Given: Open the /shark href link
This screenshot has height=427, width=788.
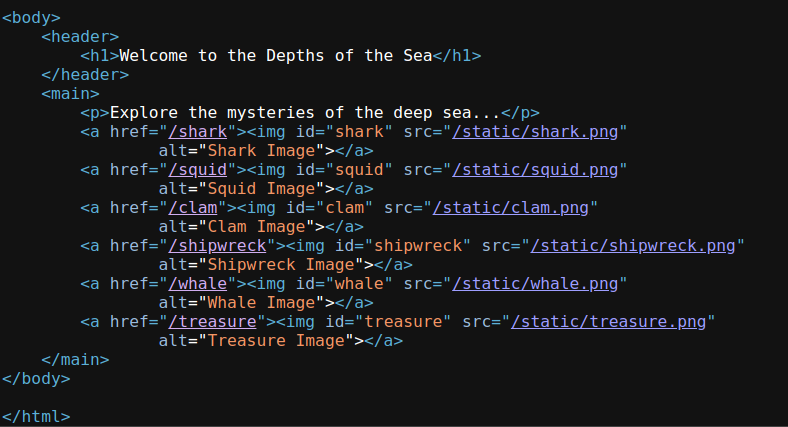Looking at the screenshot, I should click(198, 132).
